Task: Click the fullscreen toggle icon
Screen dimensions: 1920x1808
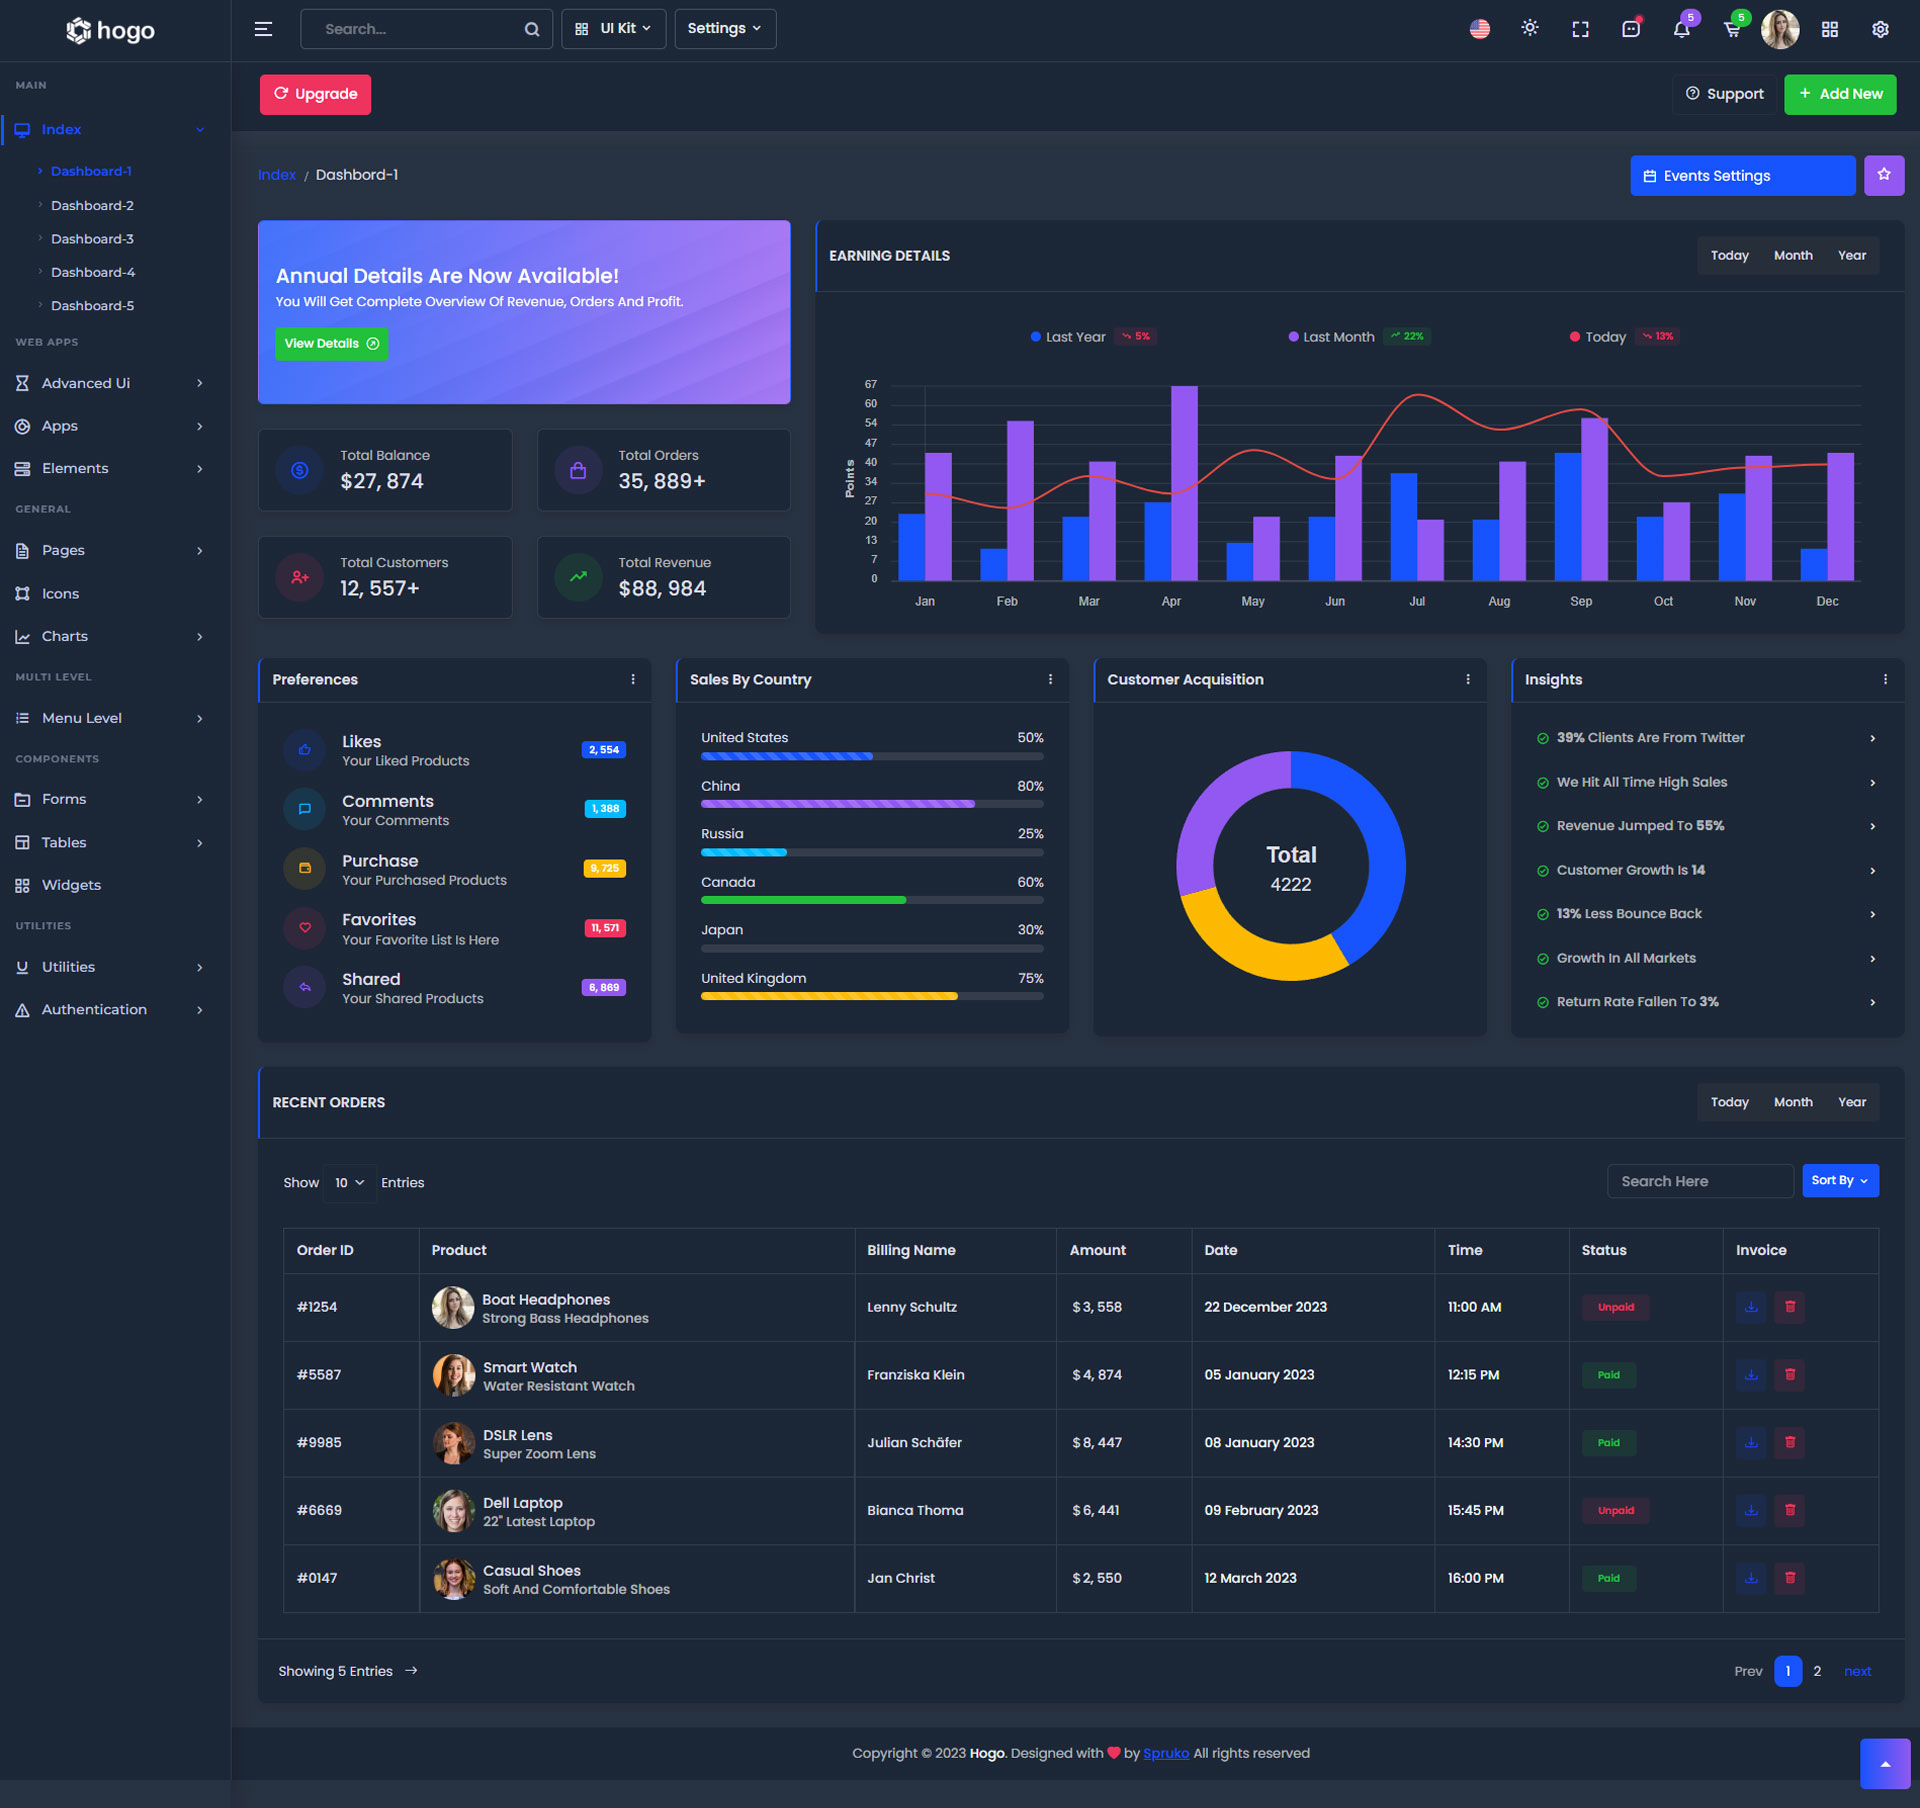Action: pyautogui.click(x=1580, y=29)
